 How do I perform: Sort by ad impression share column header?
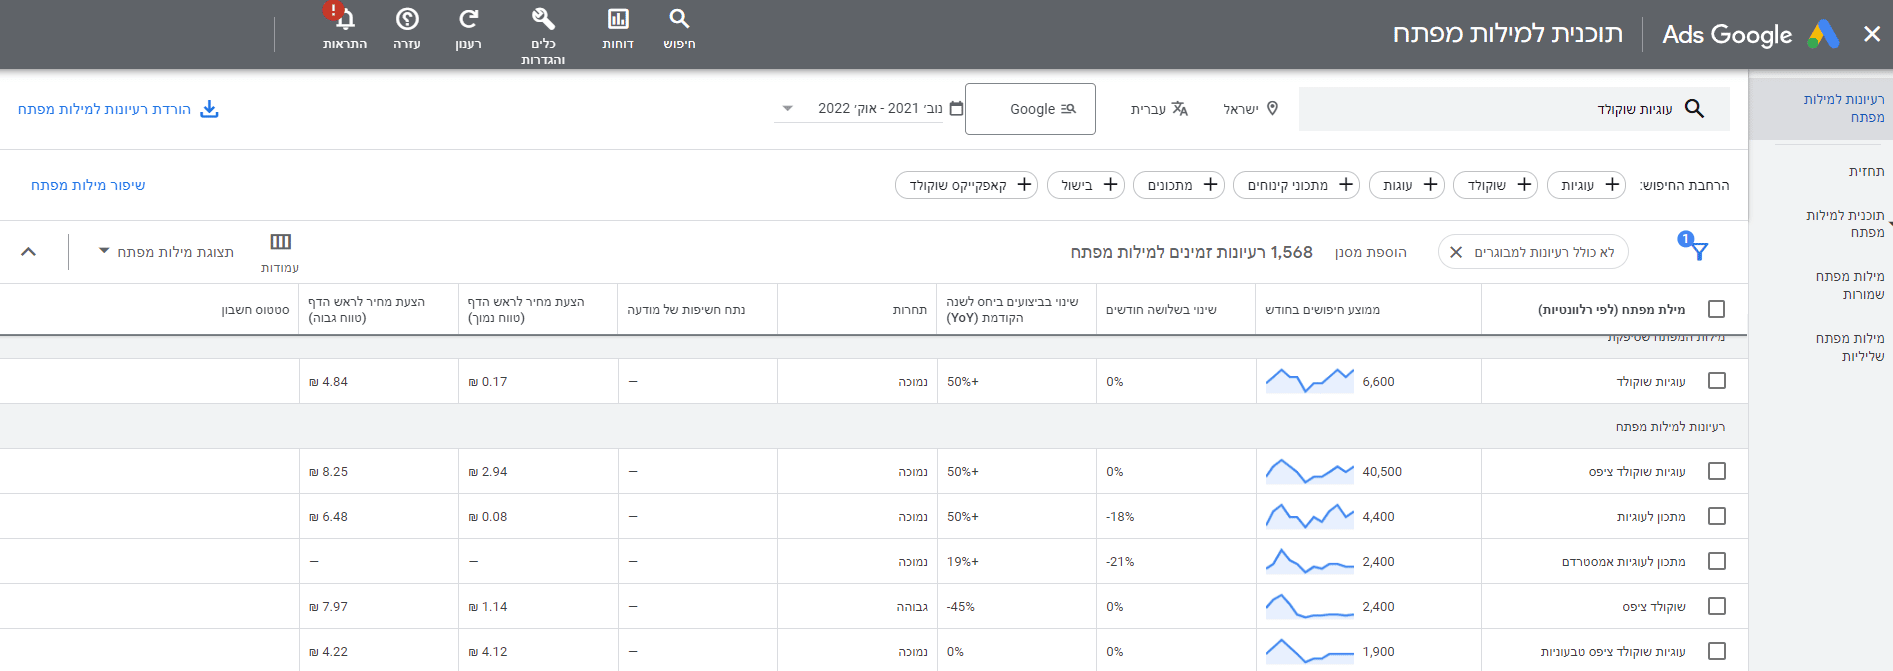pos(686,310)
